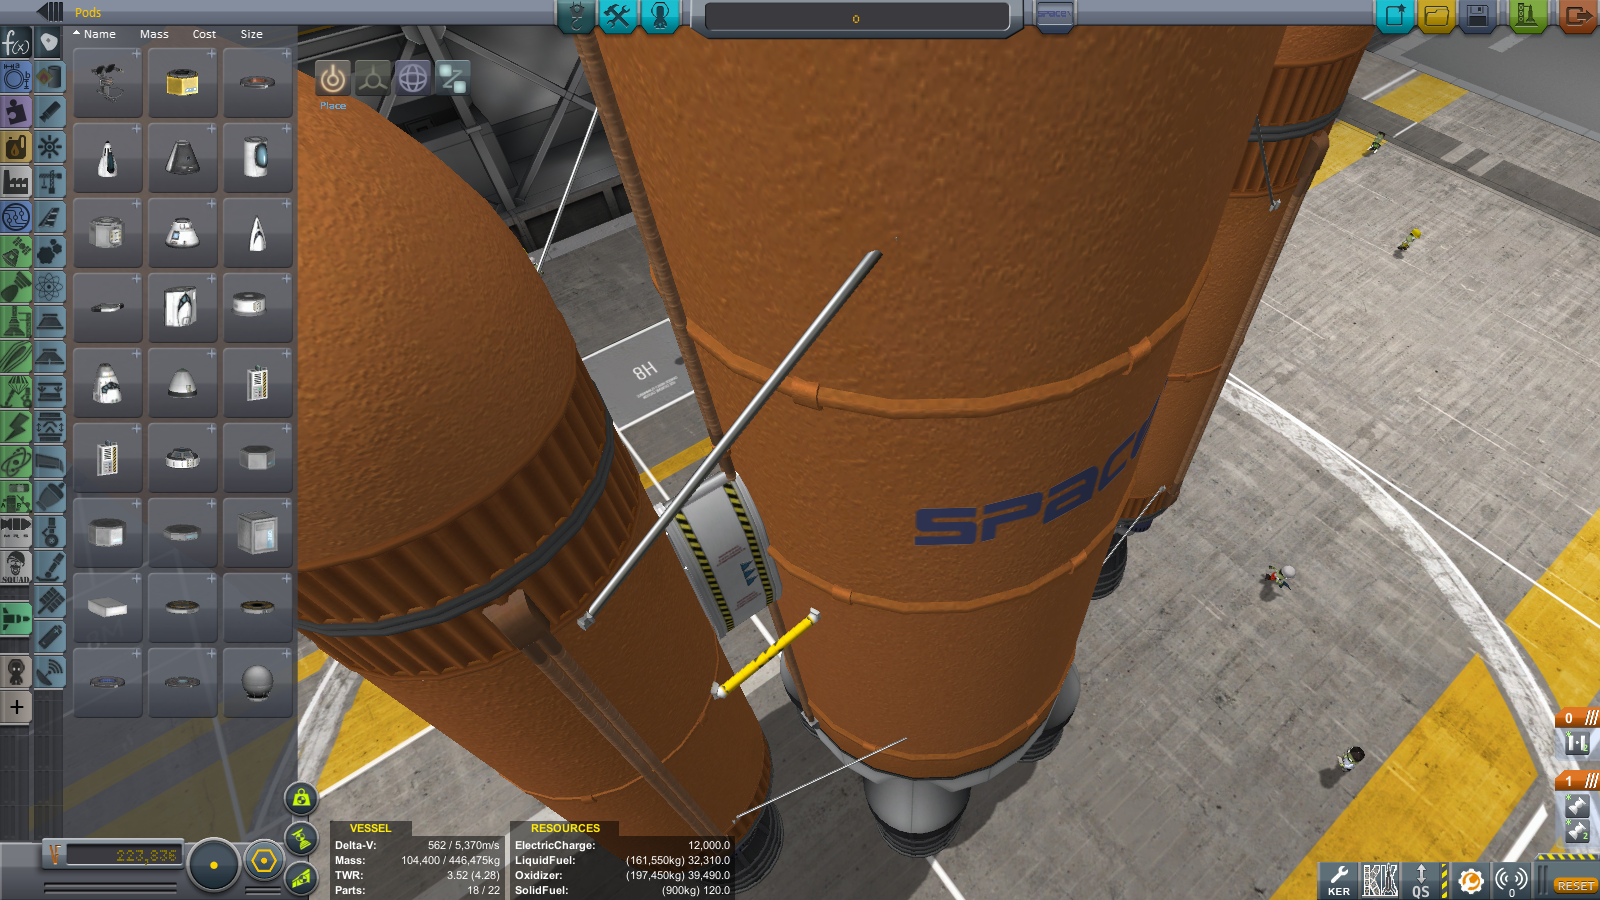
Task: Toggle the symmetry mode round button
Action: coord(213,864)
